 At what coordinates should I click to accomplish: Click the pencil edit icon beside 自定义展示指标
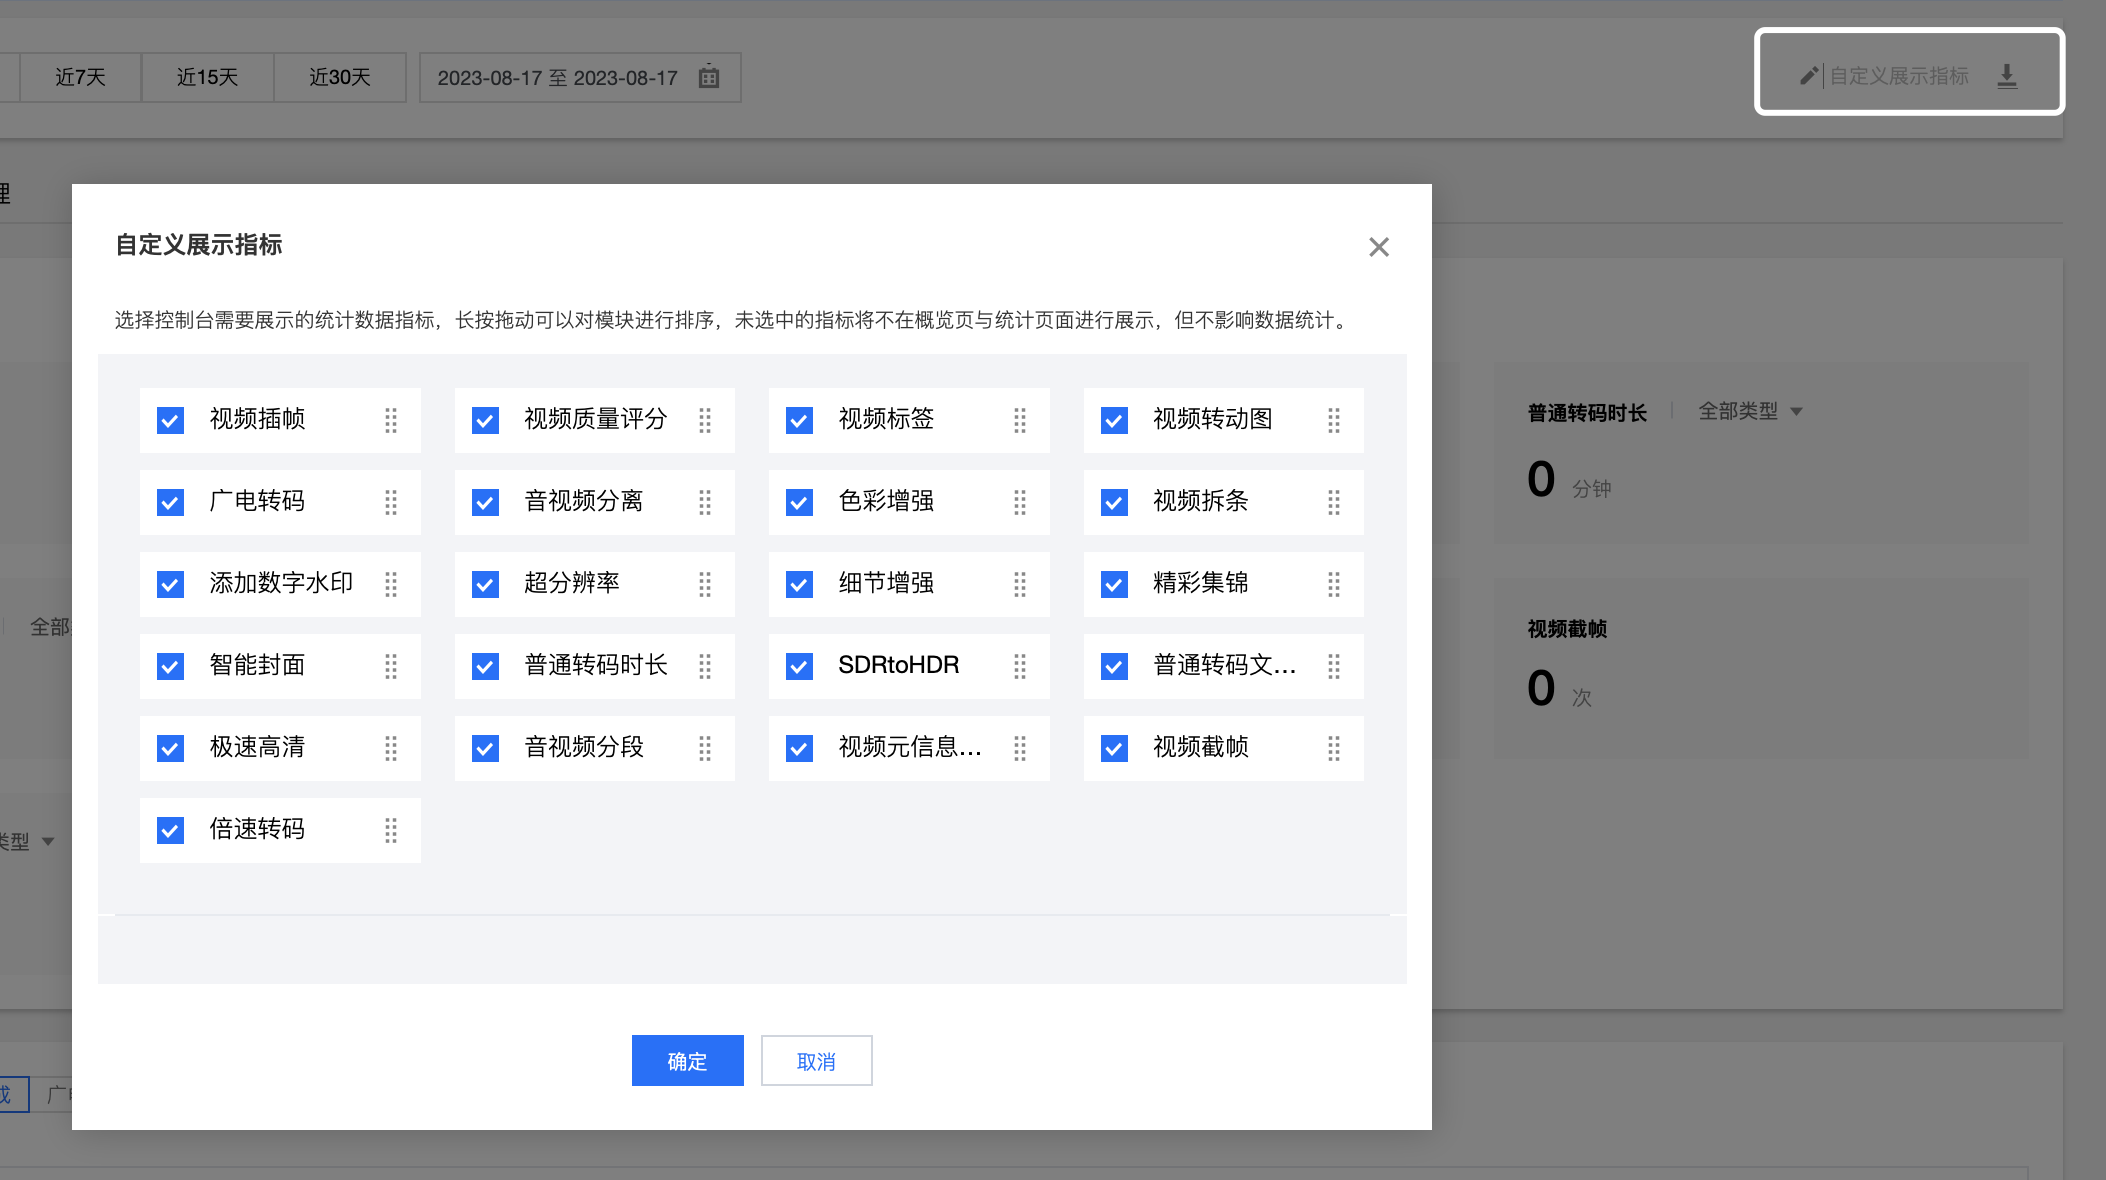tap(1808, 76)
